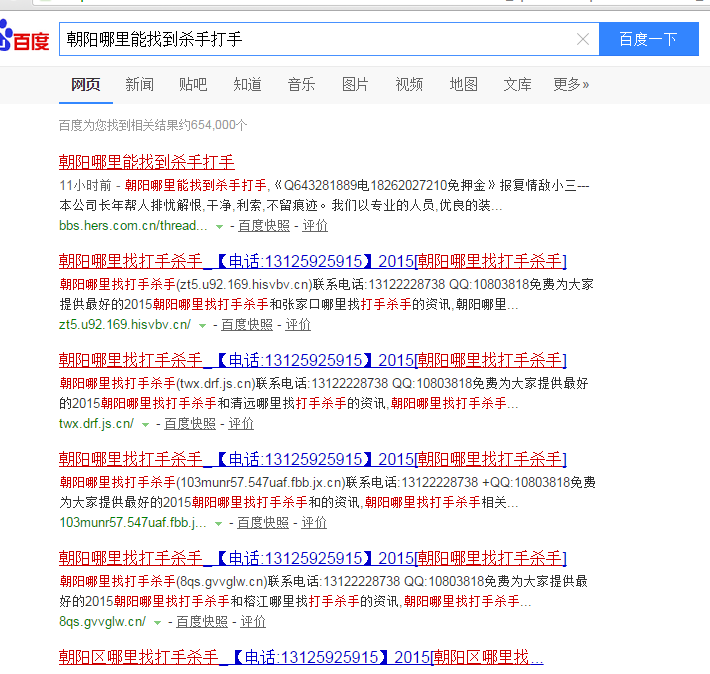Open result title above 8qs.gvvglw.cn snippet
710x674 pixels.
tap(312, 558)
